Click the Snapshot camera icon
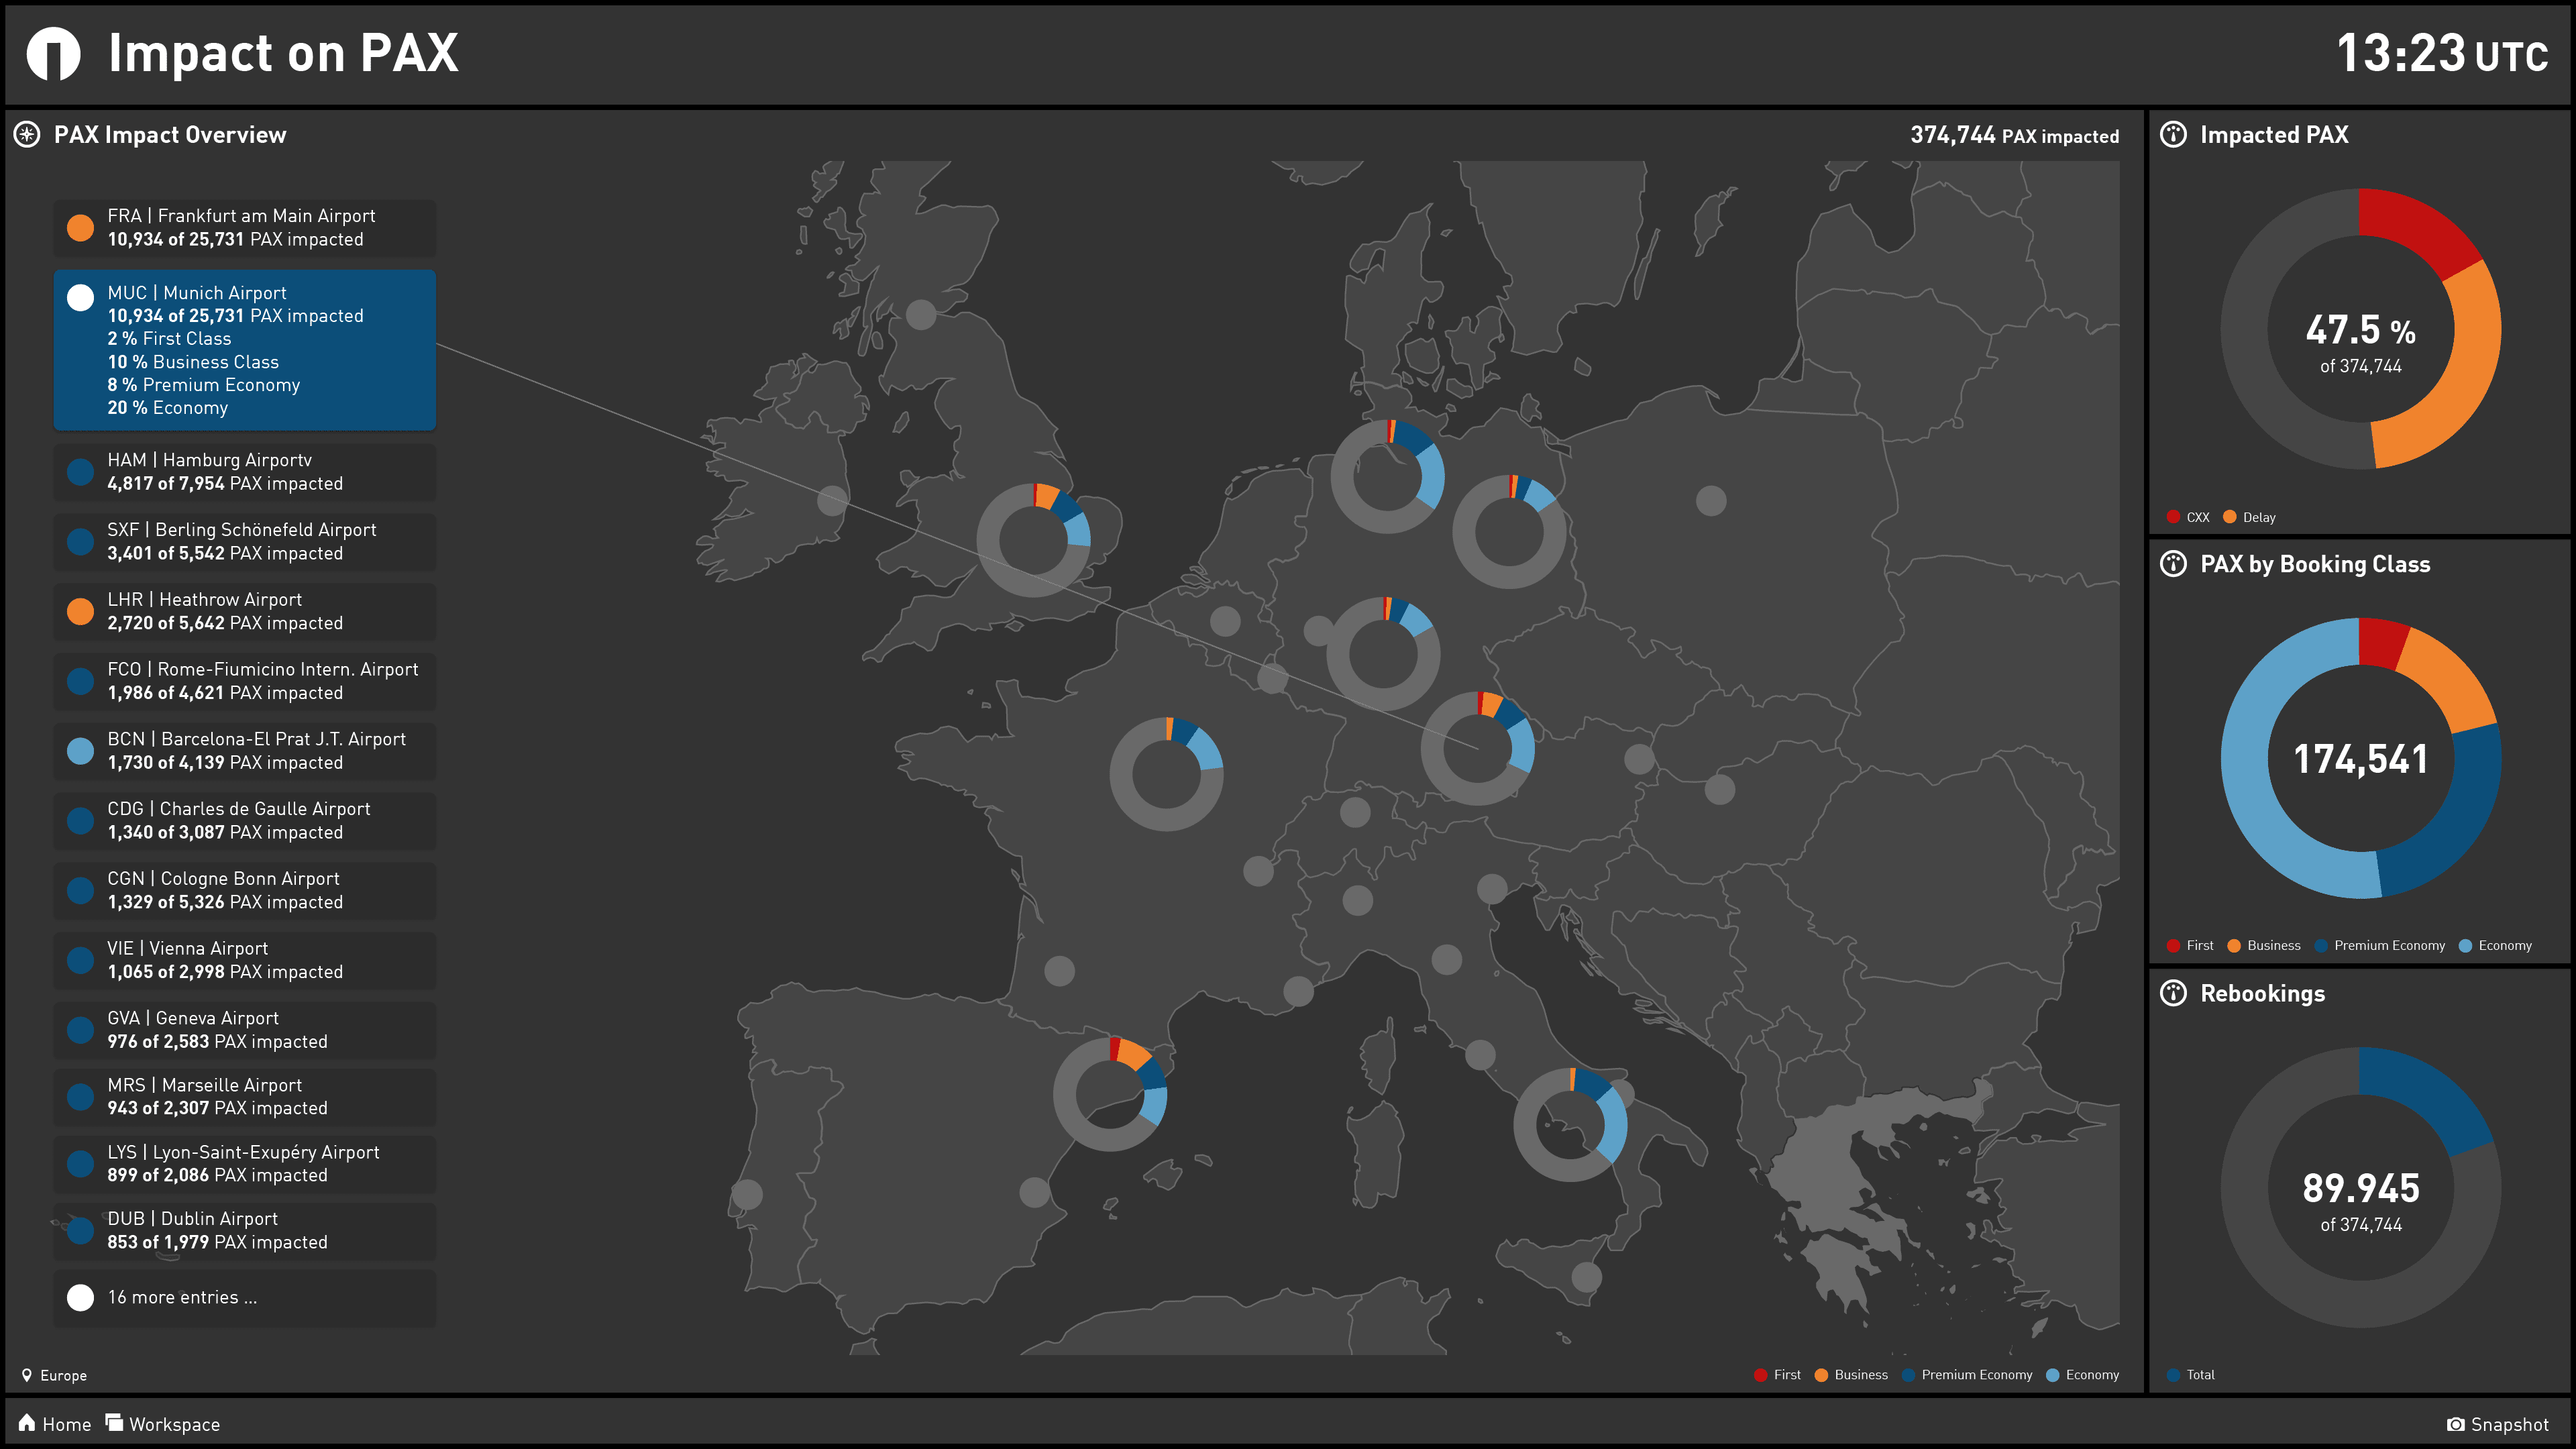This screenshot has height=1449, width=2576. coord(2455,1424)
